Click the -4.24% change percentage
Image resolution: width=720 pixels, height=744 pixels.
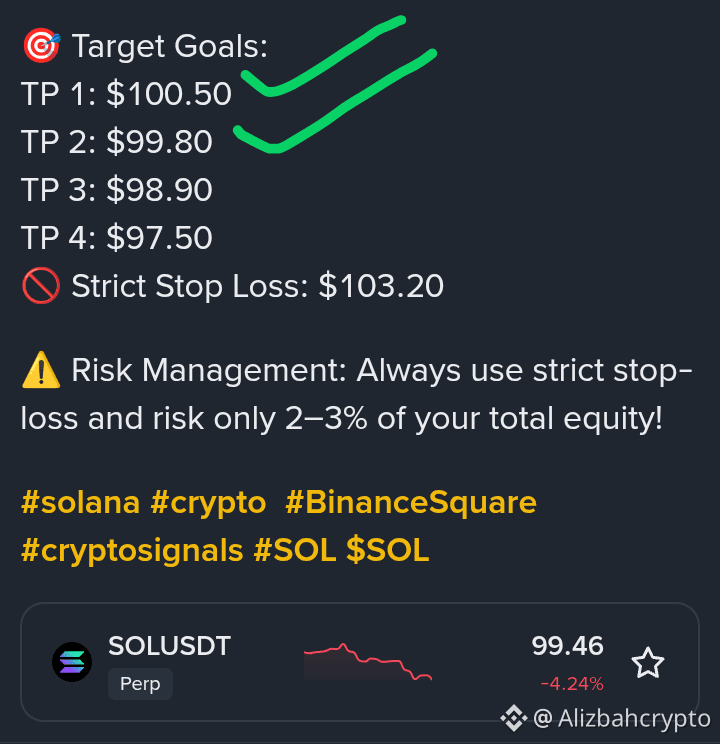tap(572, 684)
